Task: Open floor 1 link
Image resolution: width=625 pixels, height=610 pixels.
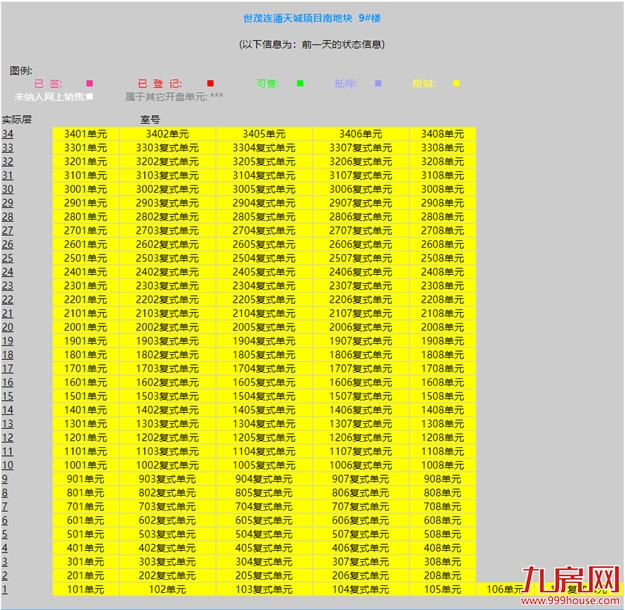Action: click(x=5, y=589)
